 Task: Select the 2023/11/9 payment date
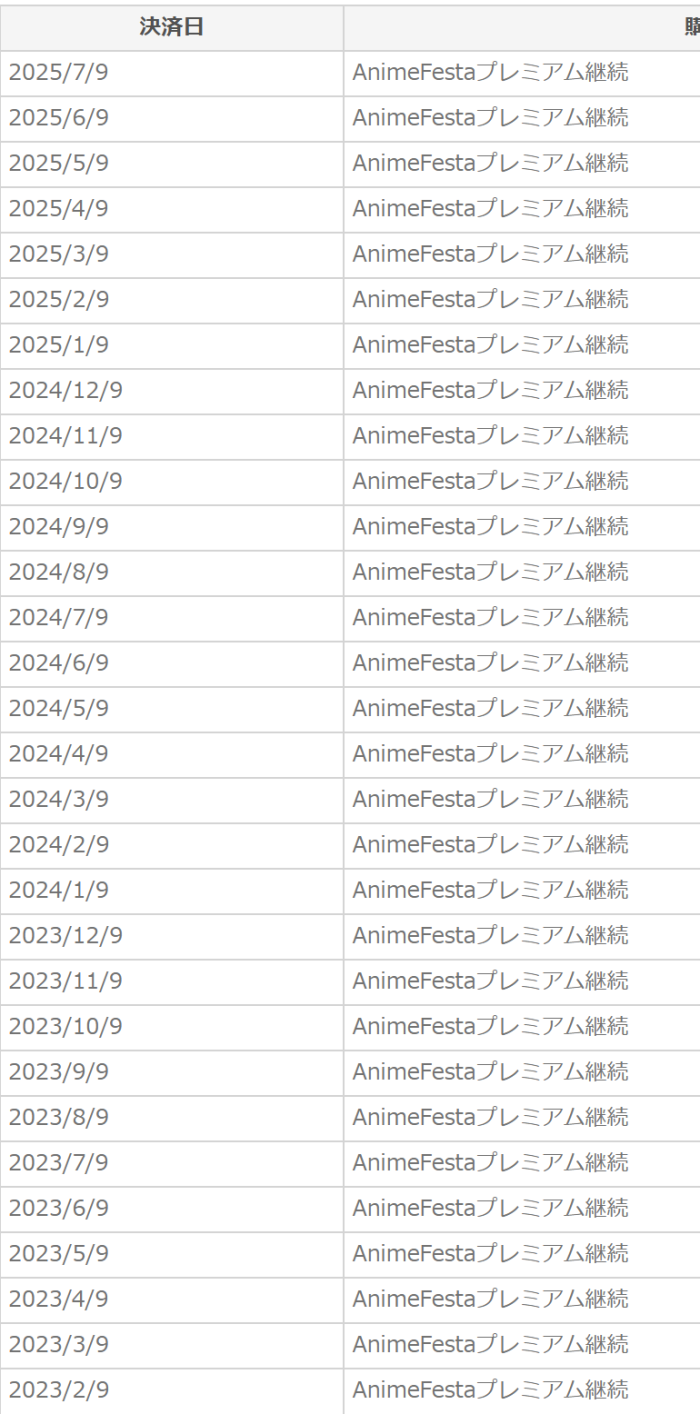click(65, 980)
